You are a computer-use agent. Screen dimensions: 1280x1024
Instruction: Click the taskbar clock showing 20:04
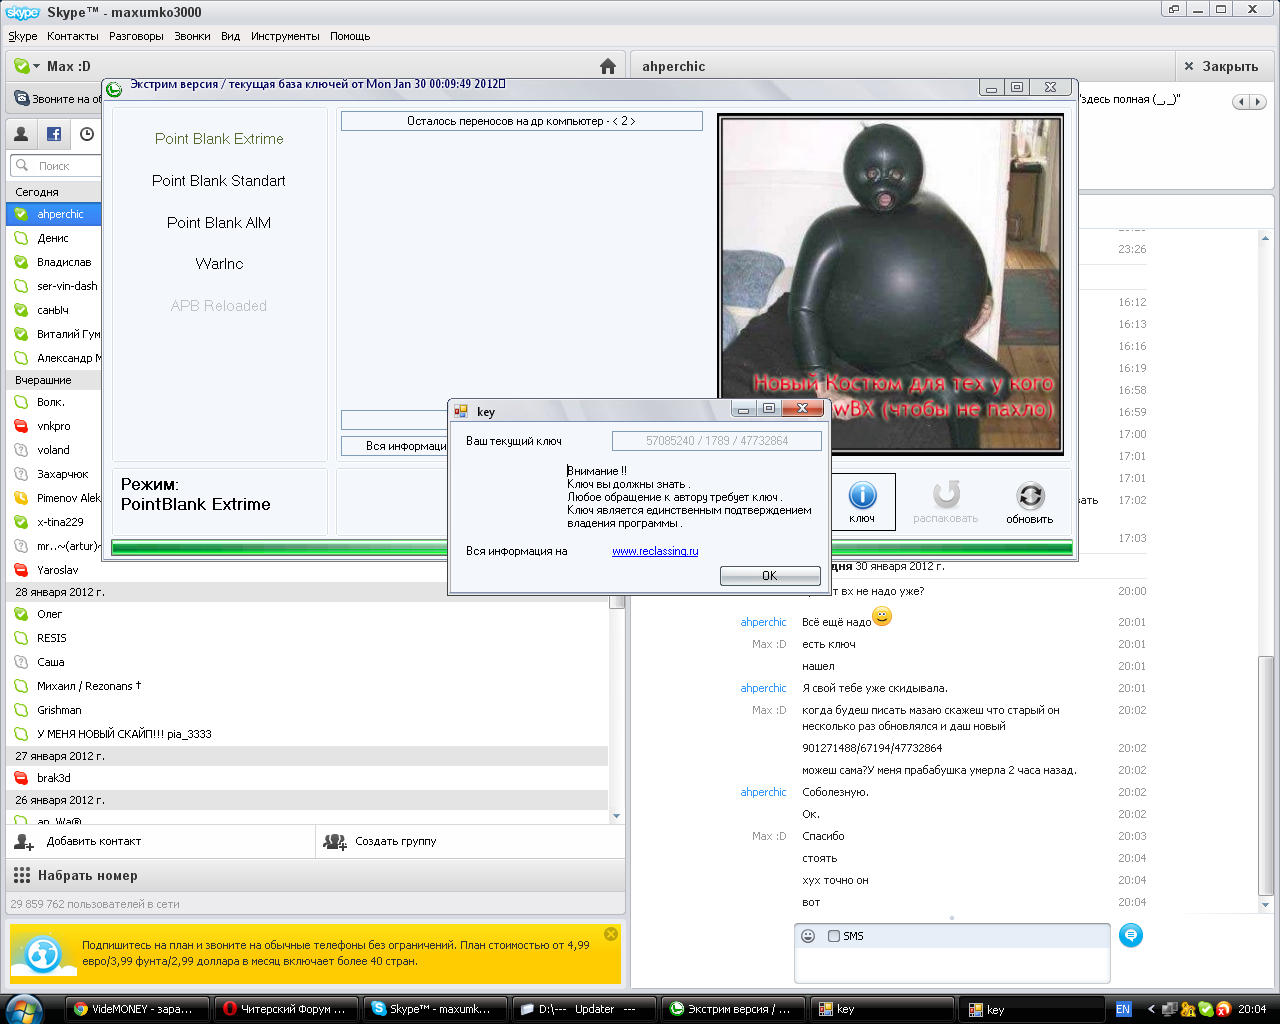point(1252,1009)
